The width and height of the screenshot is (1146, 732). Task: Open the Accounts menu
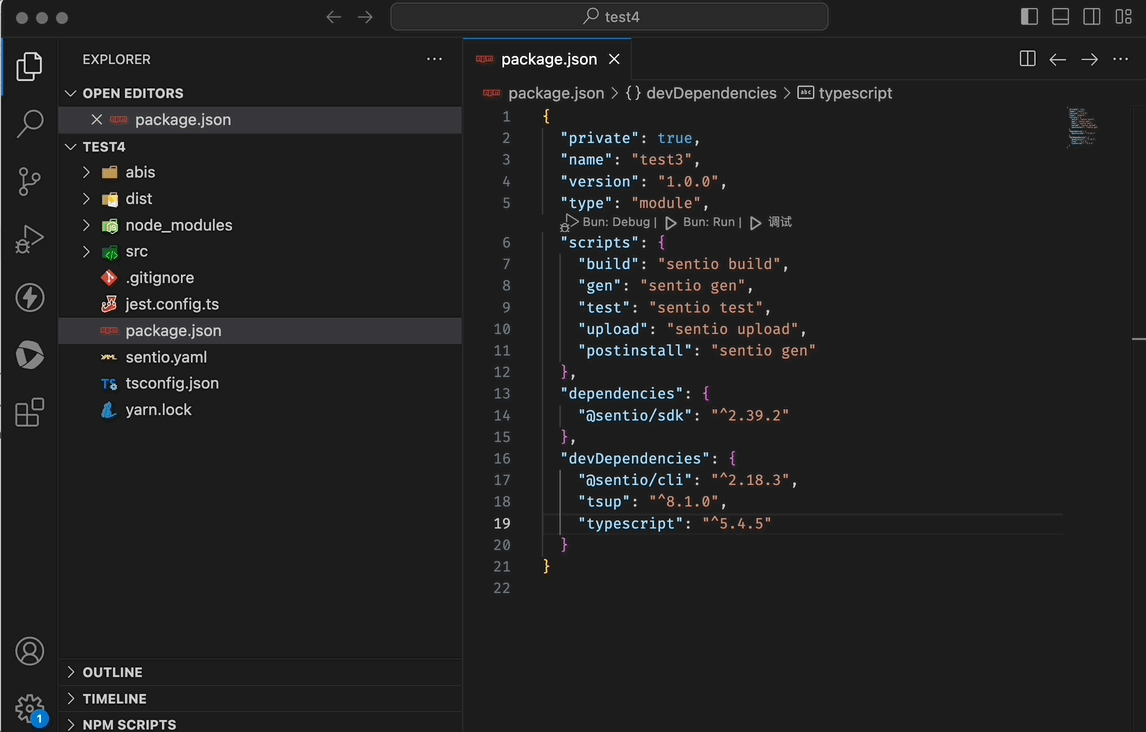pyautogui.click(x=29, y=651)
